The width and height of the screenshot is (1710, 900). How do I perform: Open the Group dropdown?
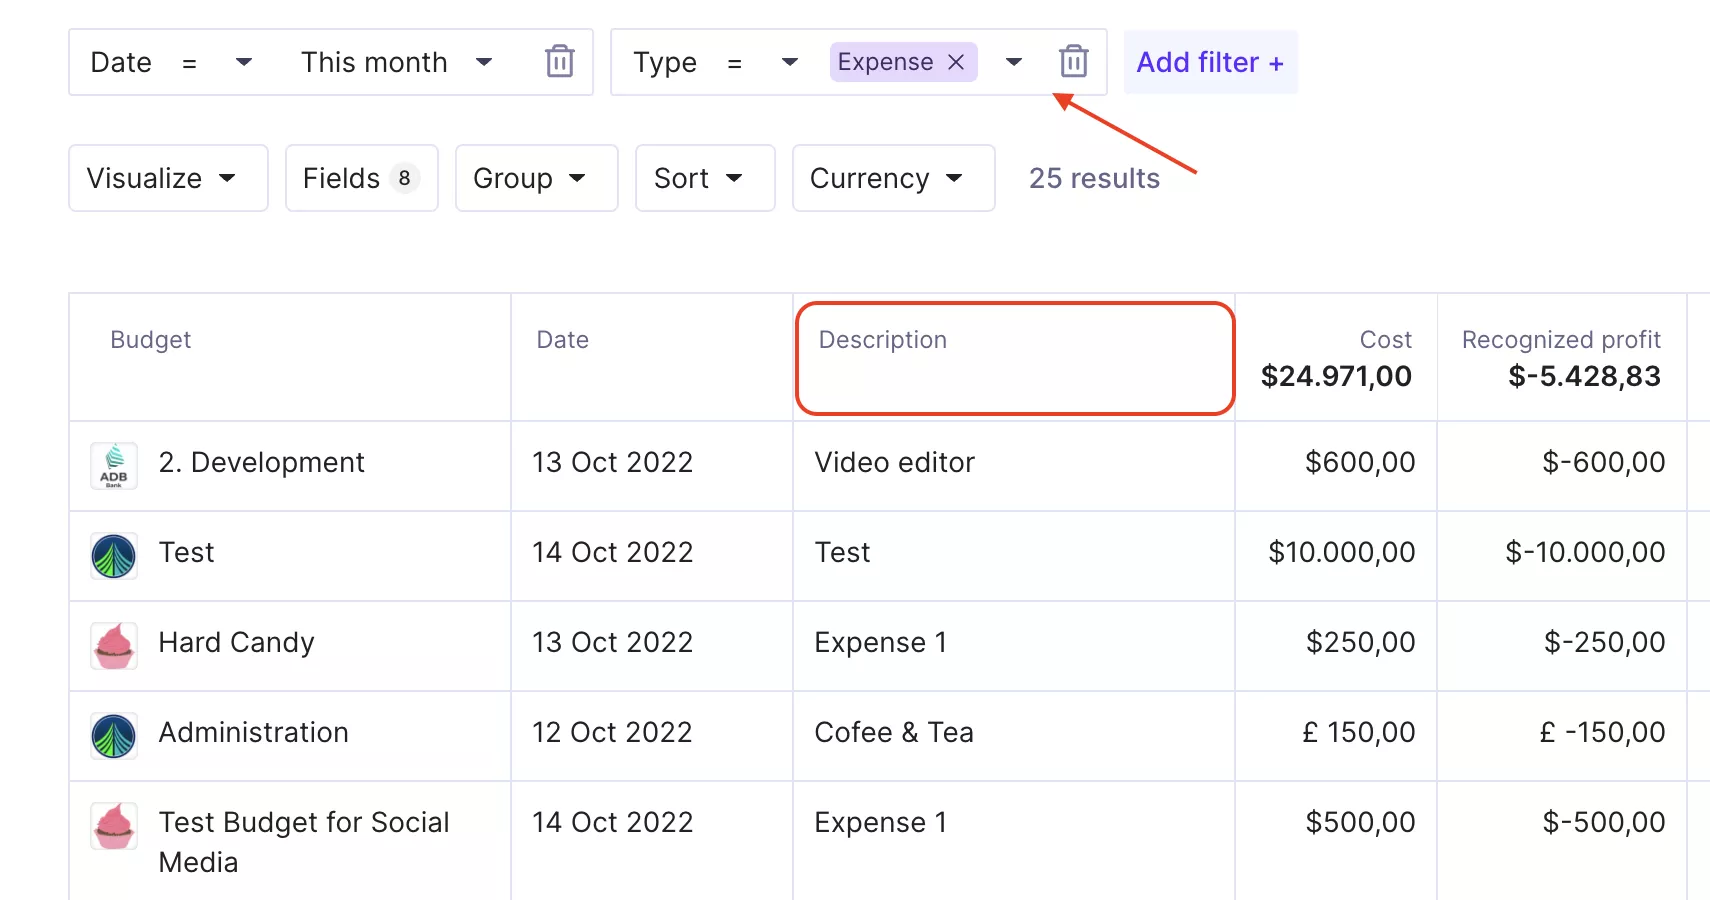pos(536,178)
